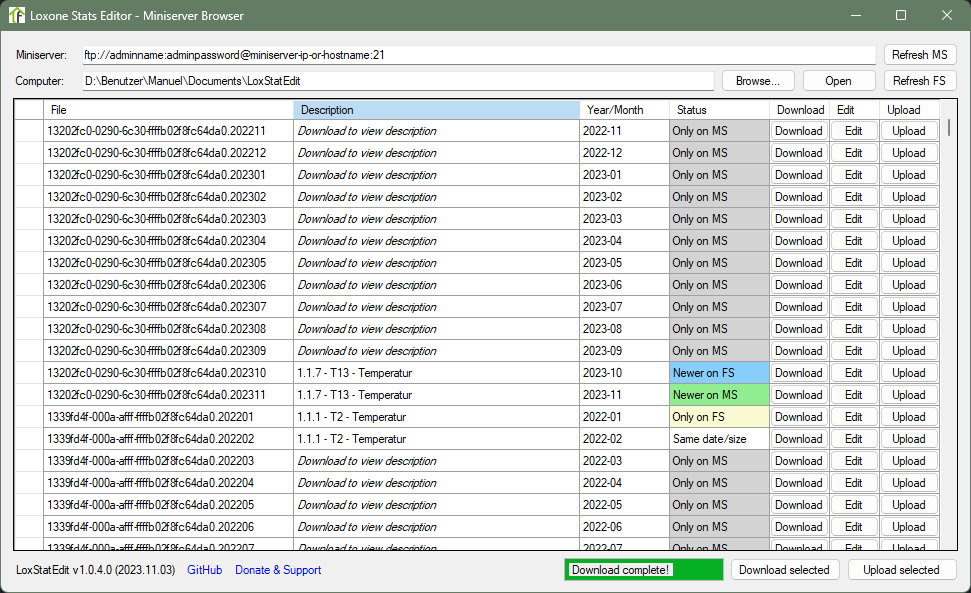Screen dimensions: 971x593
Task: Edit the 2023-10 T13 Temperatur file
Action: pos(854,373)
